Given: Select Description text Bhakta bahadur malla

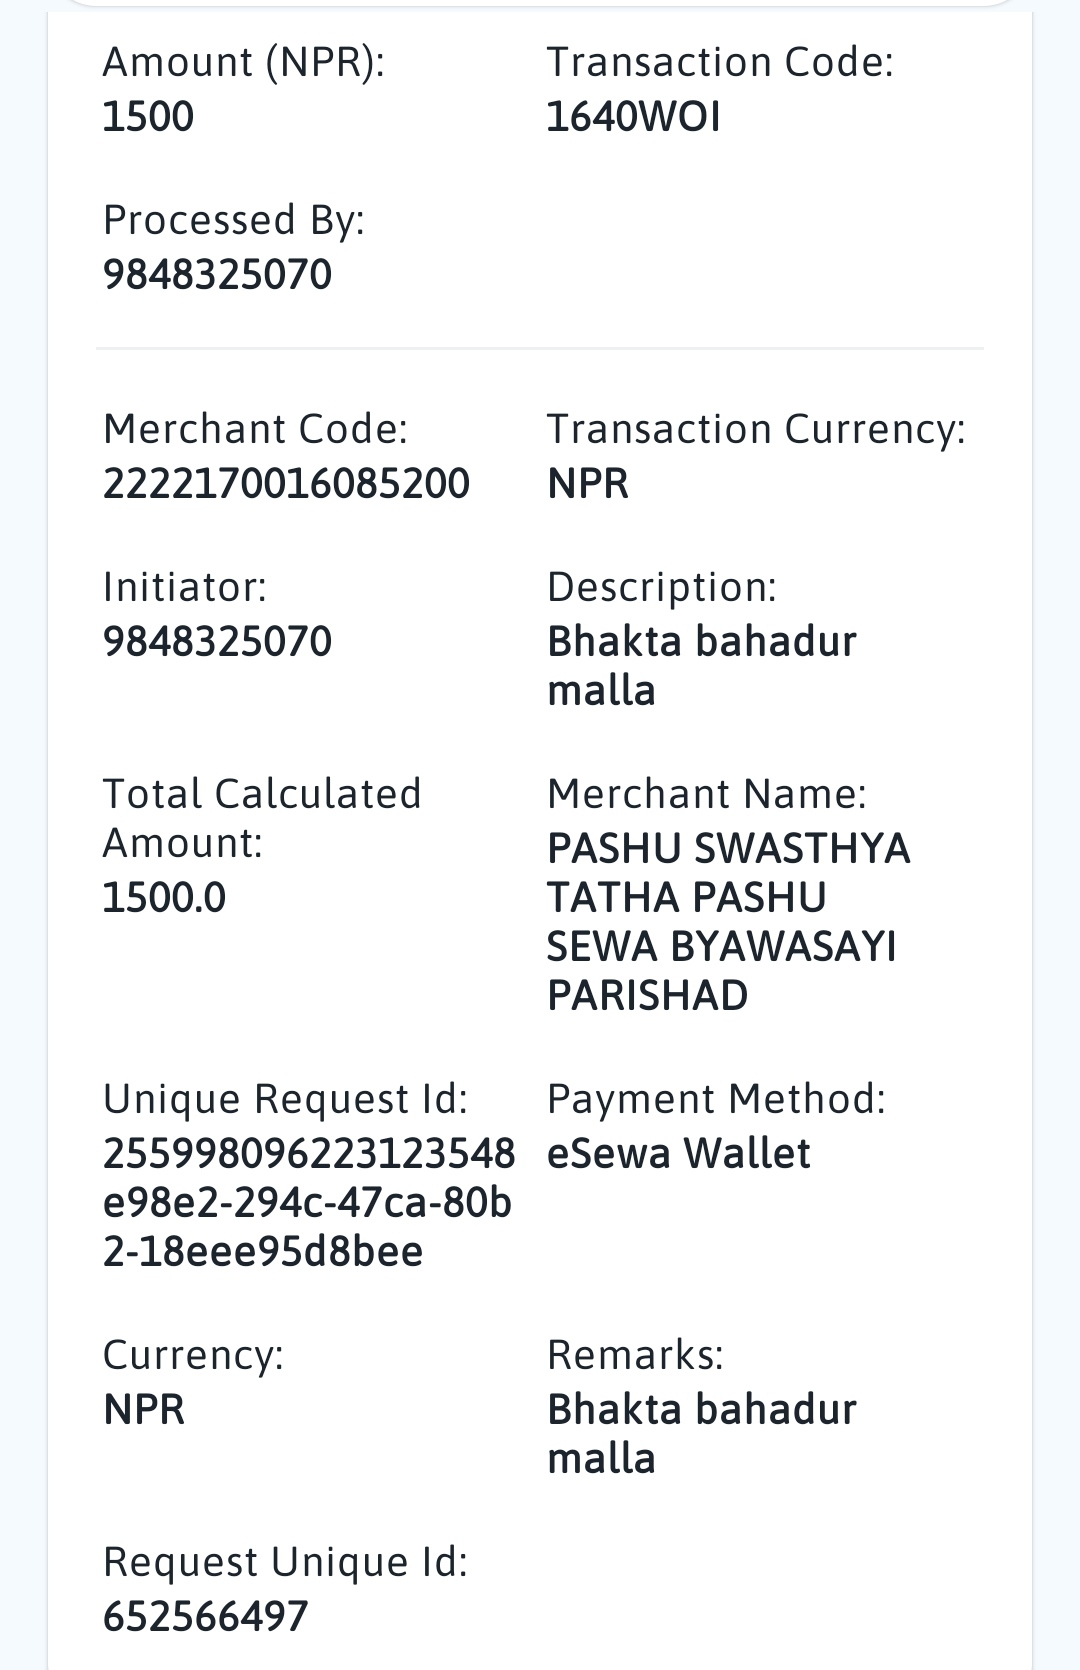Looking at the screenshot, I should (x=702, y=666).
